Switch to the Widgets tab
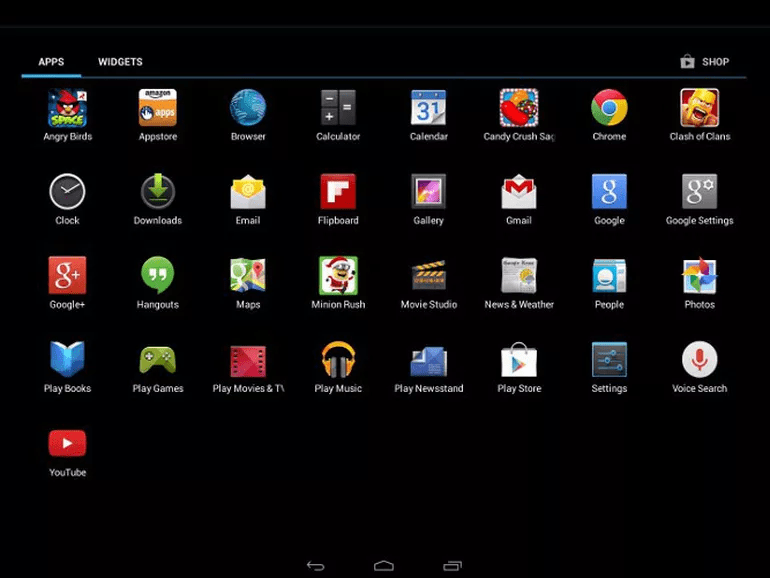The image size is (770, 578). [x=120, y=62]
